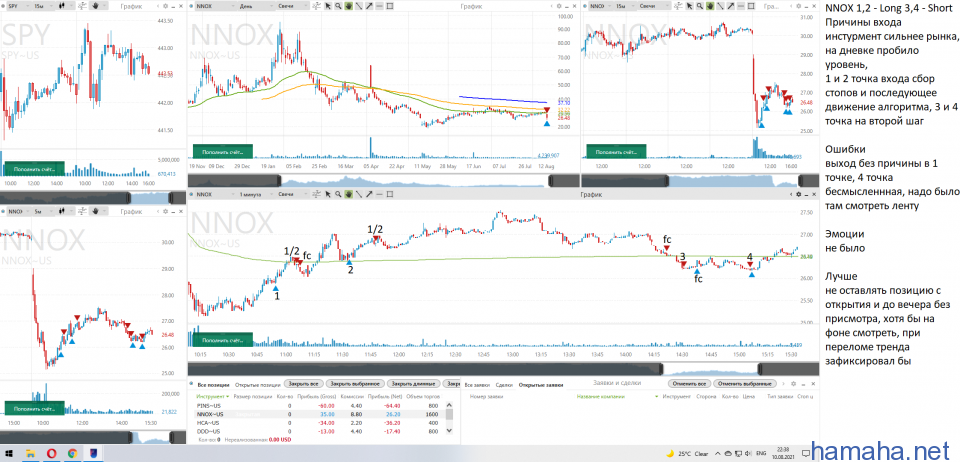Select arrow tool in NNOX 1-minute chart toolbar
The width and height of the screenshot is (960, 462).
(x=369, y=194)
